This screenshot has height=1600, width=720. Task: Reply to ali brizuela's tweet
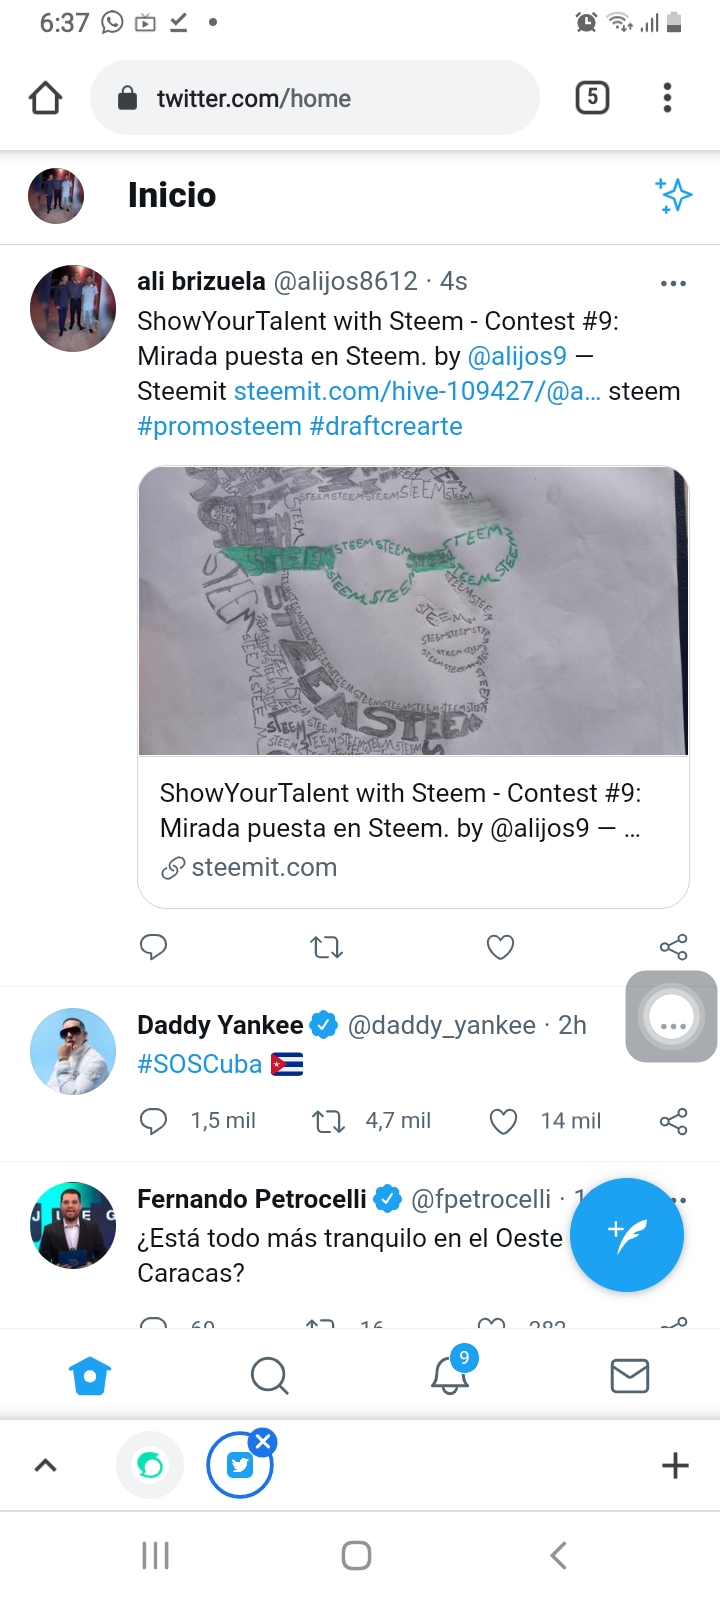click(x=153, y=947)
